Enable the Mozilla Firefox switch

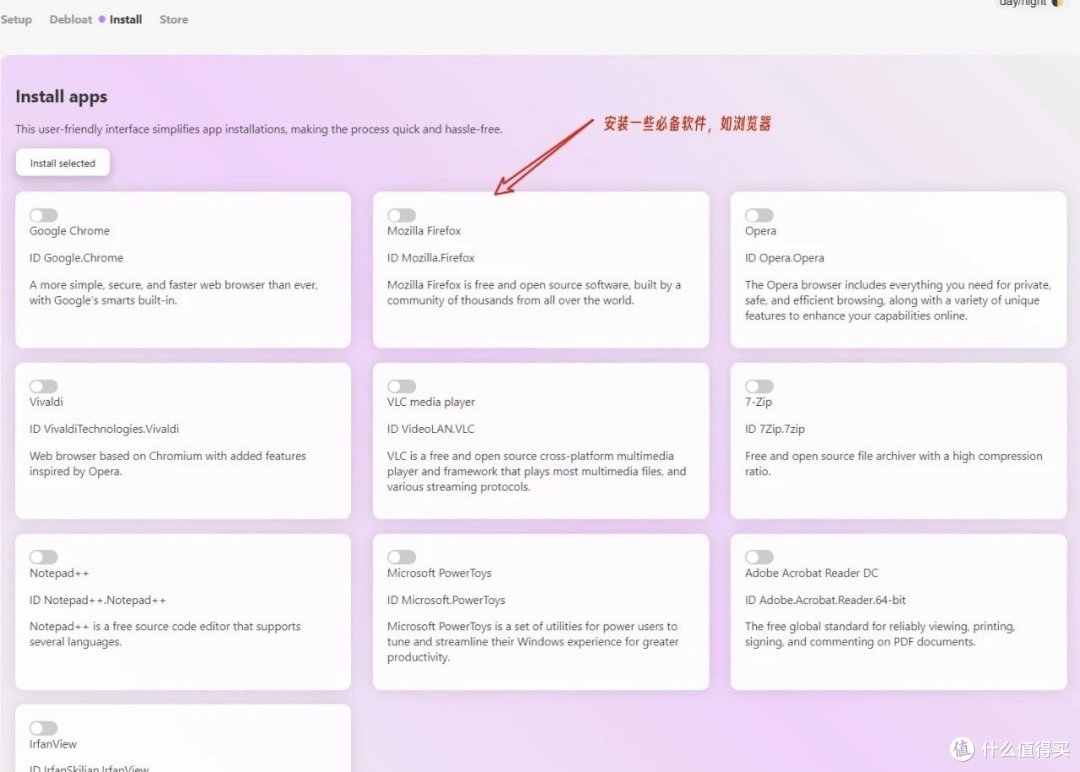click(x=402, y=215)
